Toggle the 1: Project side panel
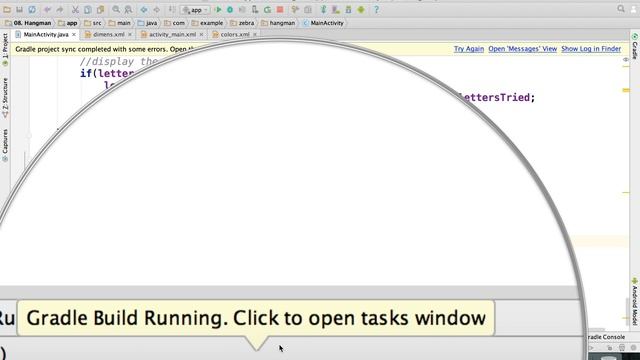This screenshot has width=640, height=360. tap(5, 49)
